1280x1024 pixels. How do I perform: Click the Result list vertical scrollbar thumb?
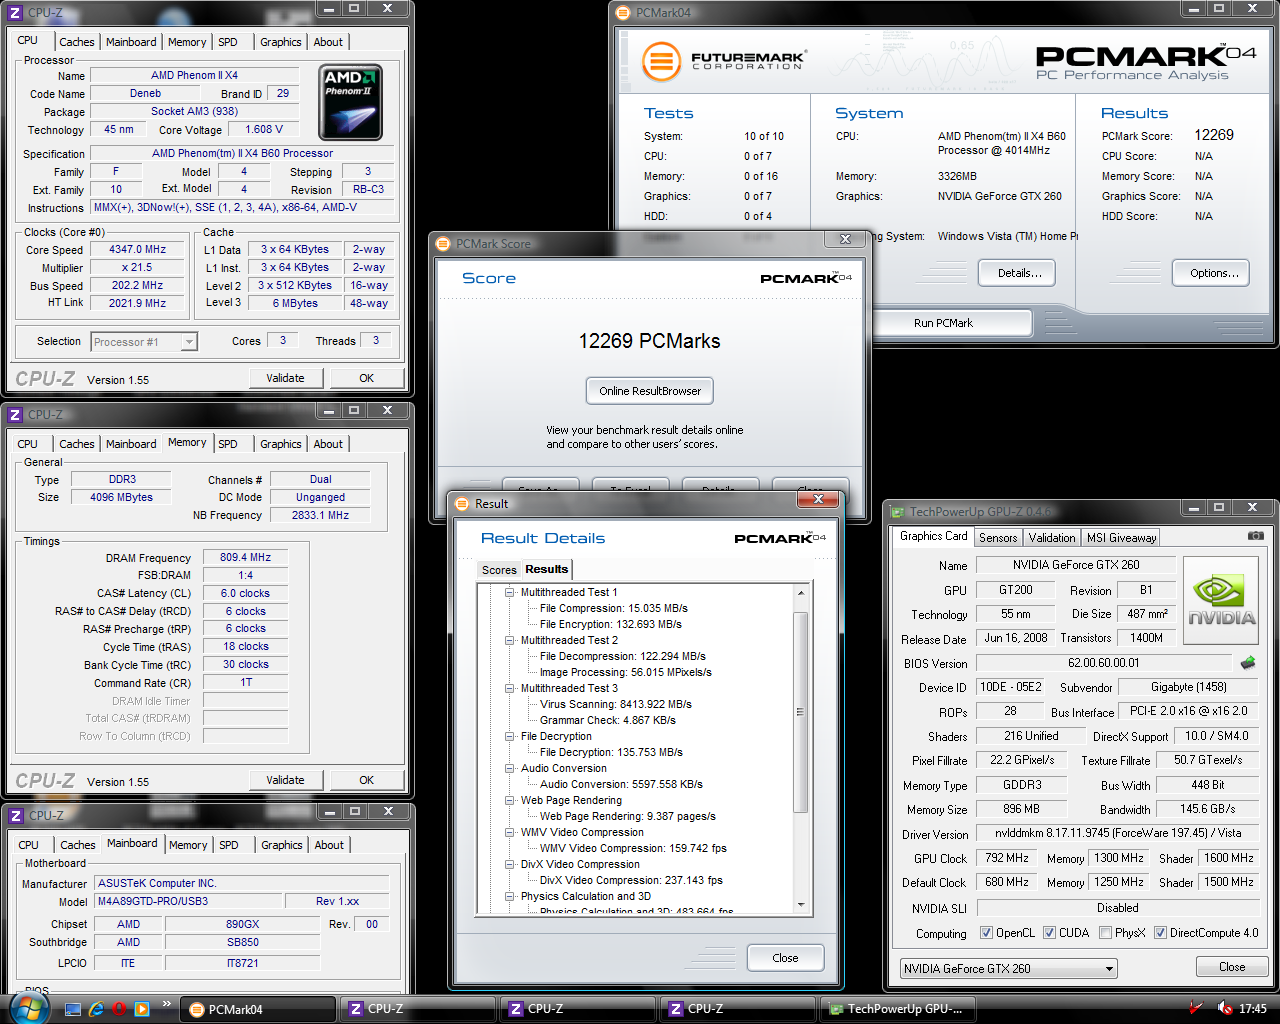click(800, 712)
